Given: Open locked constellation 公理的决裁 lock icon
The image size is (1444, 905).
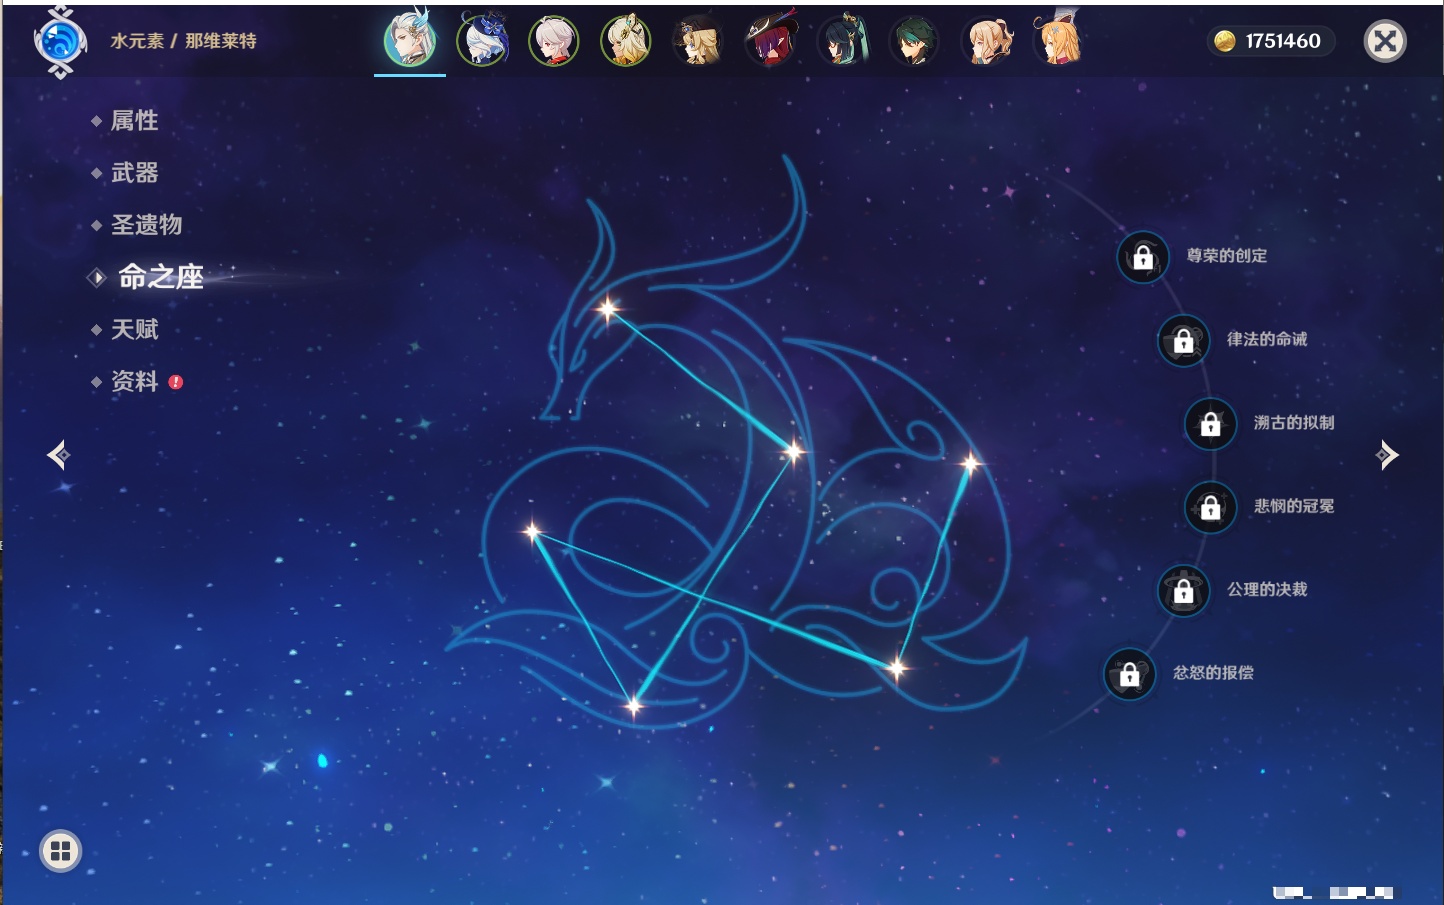Looking at the screenshot, I should point(1183,590).
